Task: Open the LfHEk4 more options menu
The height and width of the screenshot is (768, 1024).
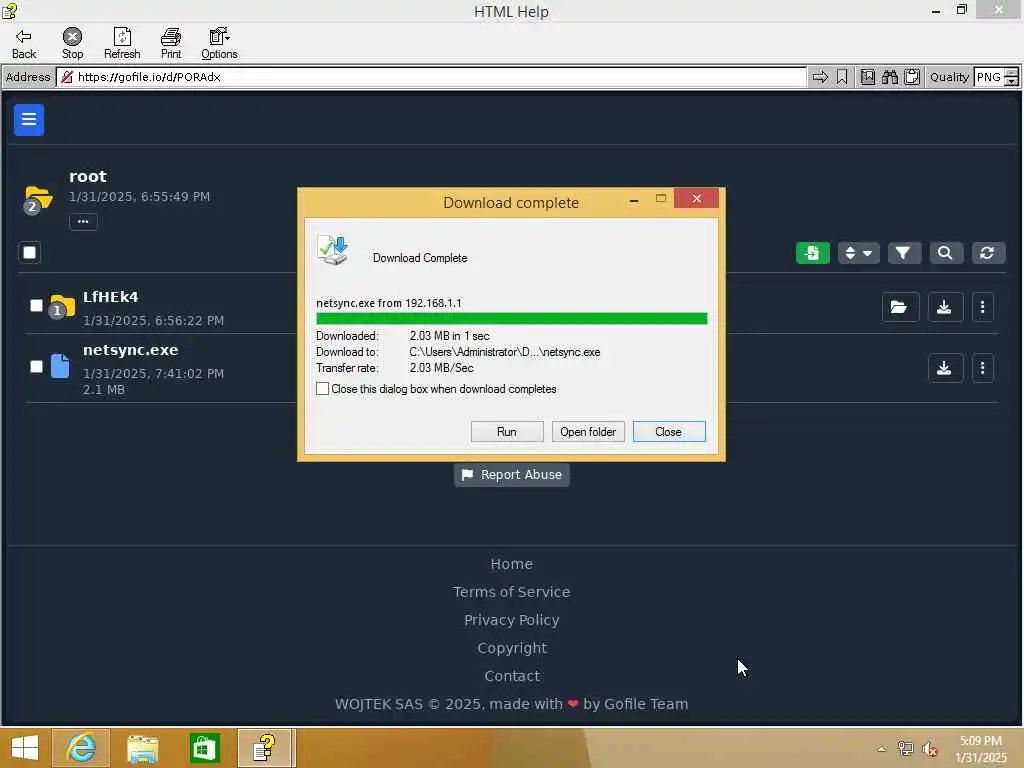Action: click(982, 307)
